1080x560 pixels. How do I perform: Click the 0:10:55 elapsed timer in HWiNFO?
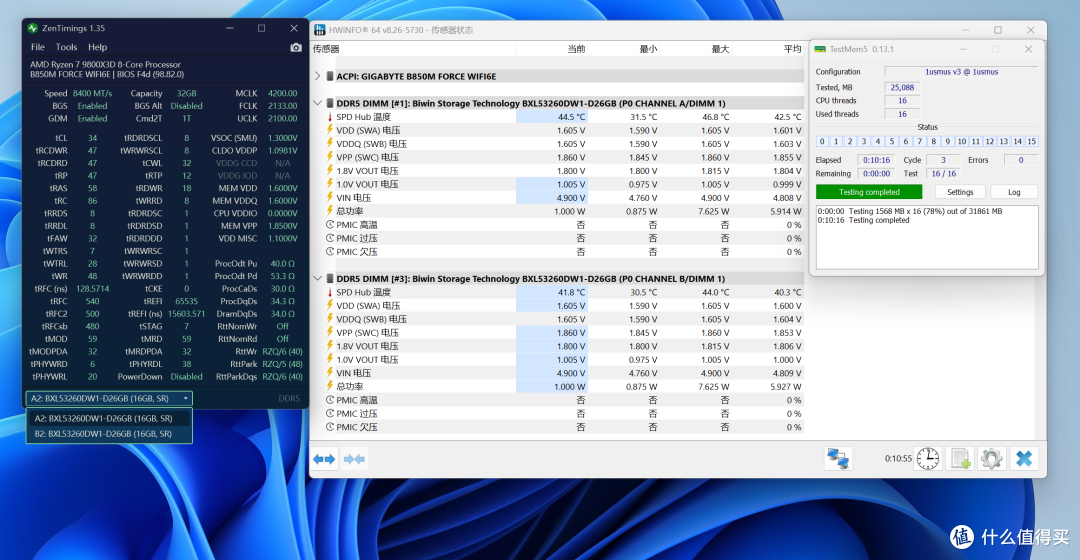click(x=898, y=459)
